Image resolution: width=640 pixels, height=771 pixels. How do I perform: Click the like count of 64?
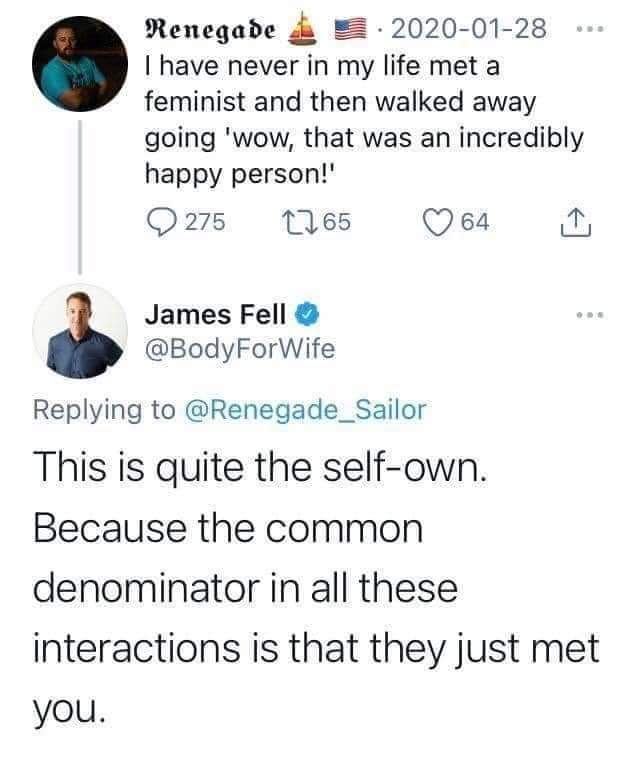click(x=475, y=222)
